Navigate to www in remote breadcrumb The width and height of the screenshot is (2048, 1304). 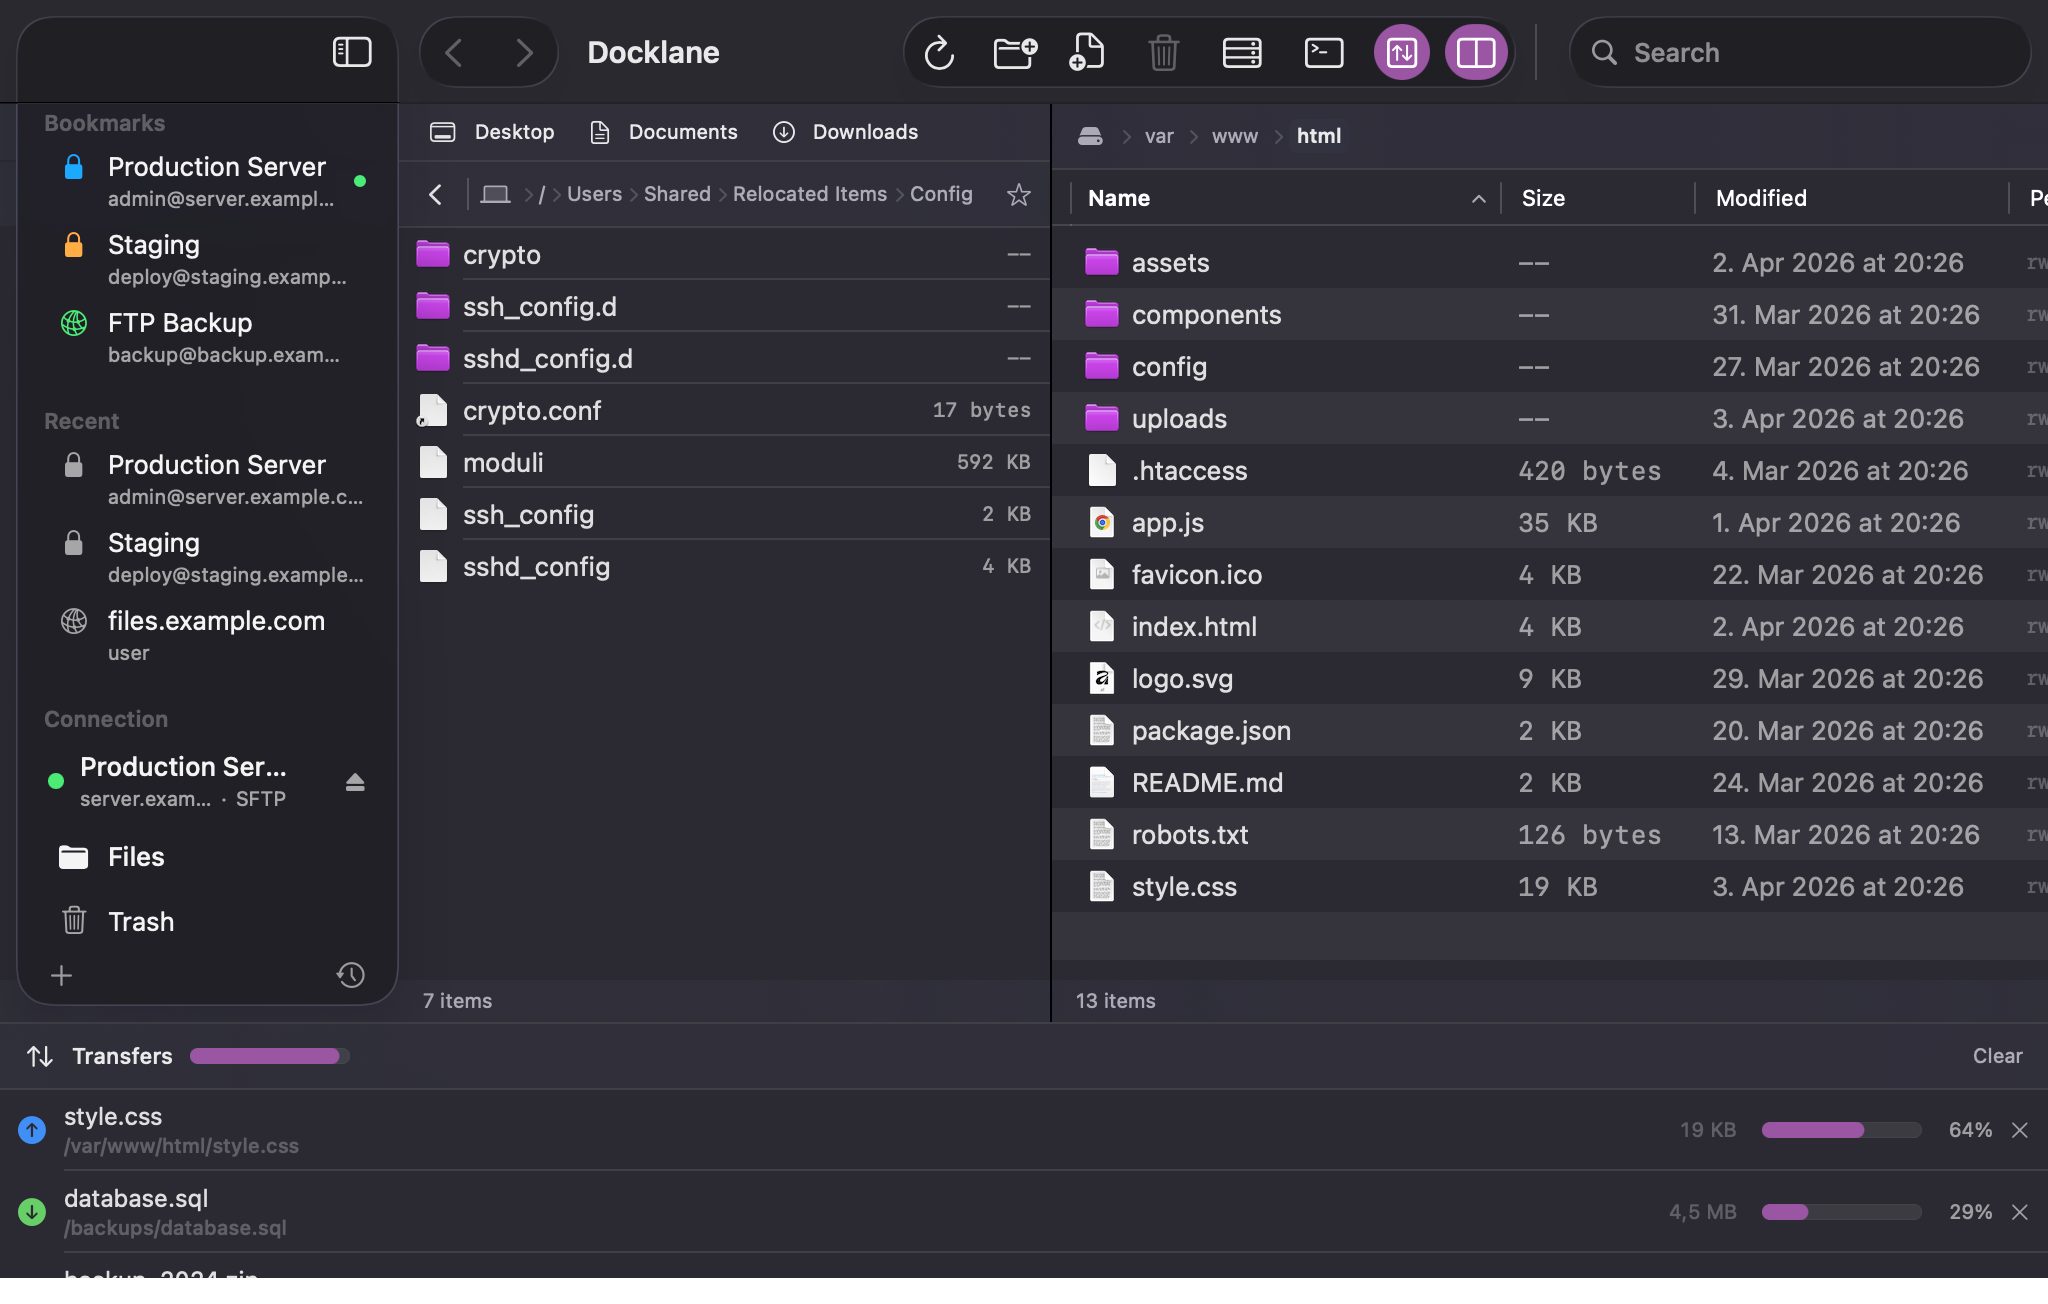click(x=1235, y=136)
